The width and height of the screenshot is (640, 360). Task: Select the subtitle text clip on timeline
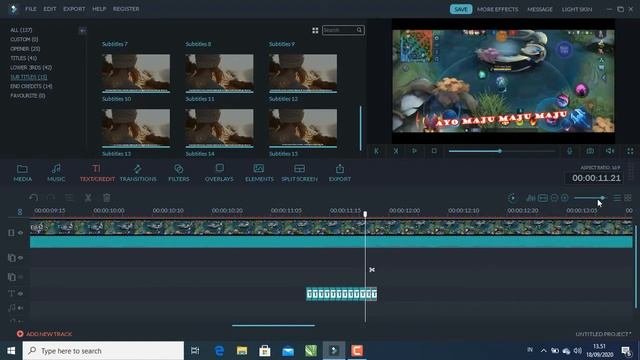pos(342,294)
